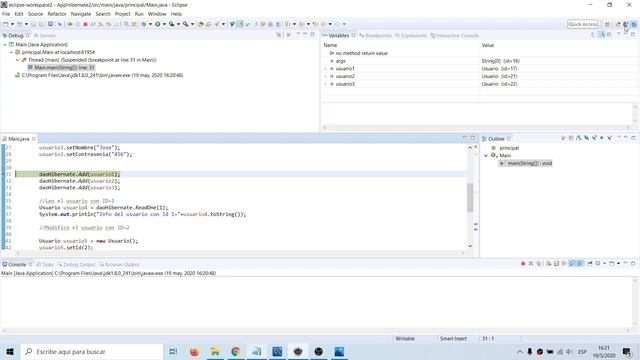Click code line daoHibernate.Add(usuario2)
This screenshot has width=640, height=360.
pyautogui.click(x=80, y=181)
